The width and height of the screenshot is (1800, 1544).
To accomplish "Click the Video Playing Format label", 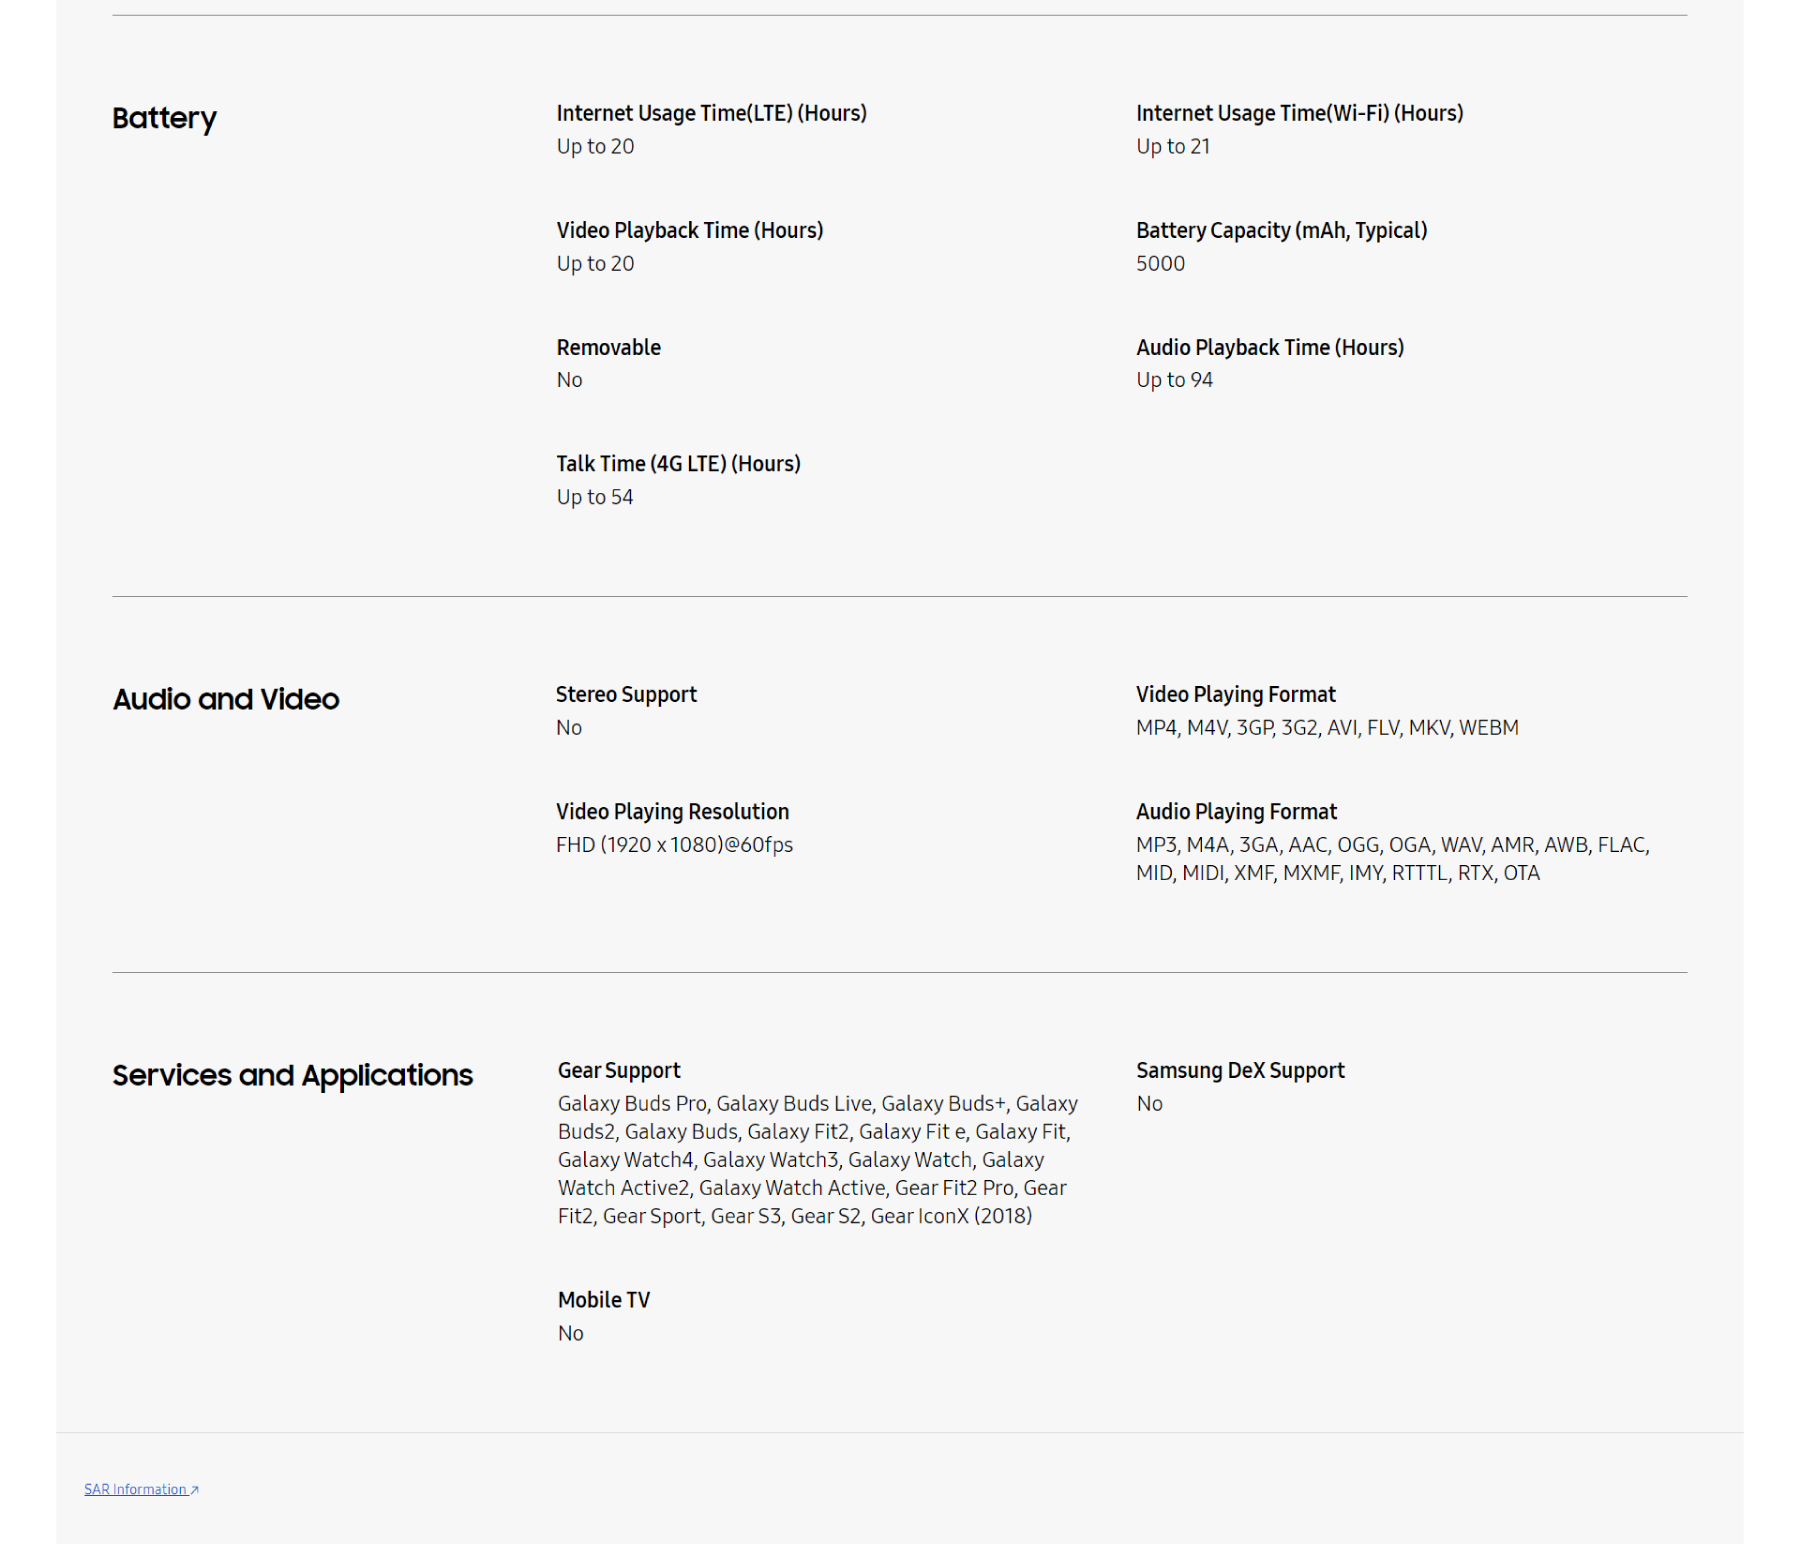I will tap(1235, 694).
